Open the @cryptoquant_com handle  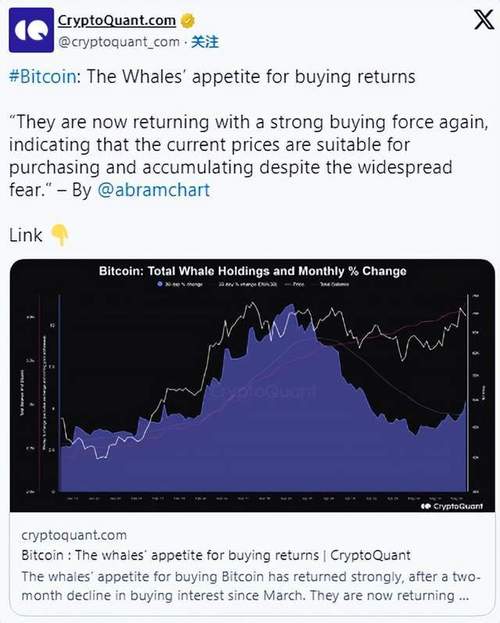(x=119, y=42)
